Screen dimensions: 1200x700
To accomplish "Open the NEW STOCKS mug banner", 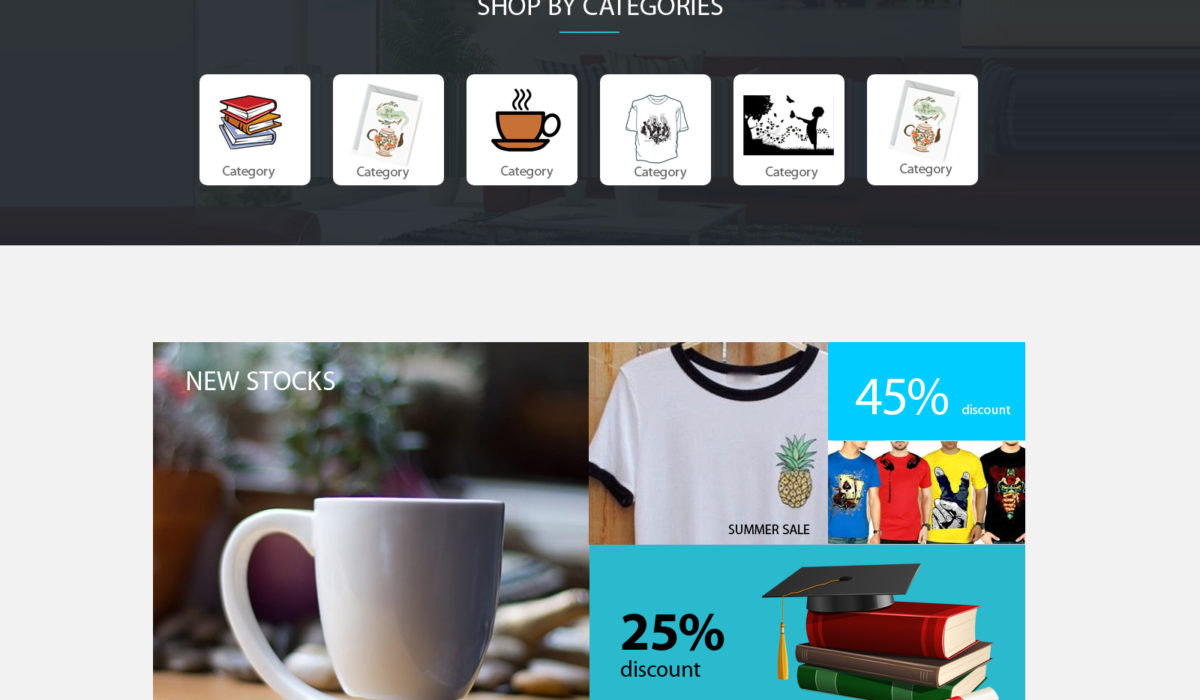I will tap(371, 521).
